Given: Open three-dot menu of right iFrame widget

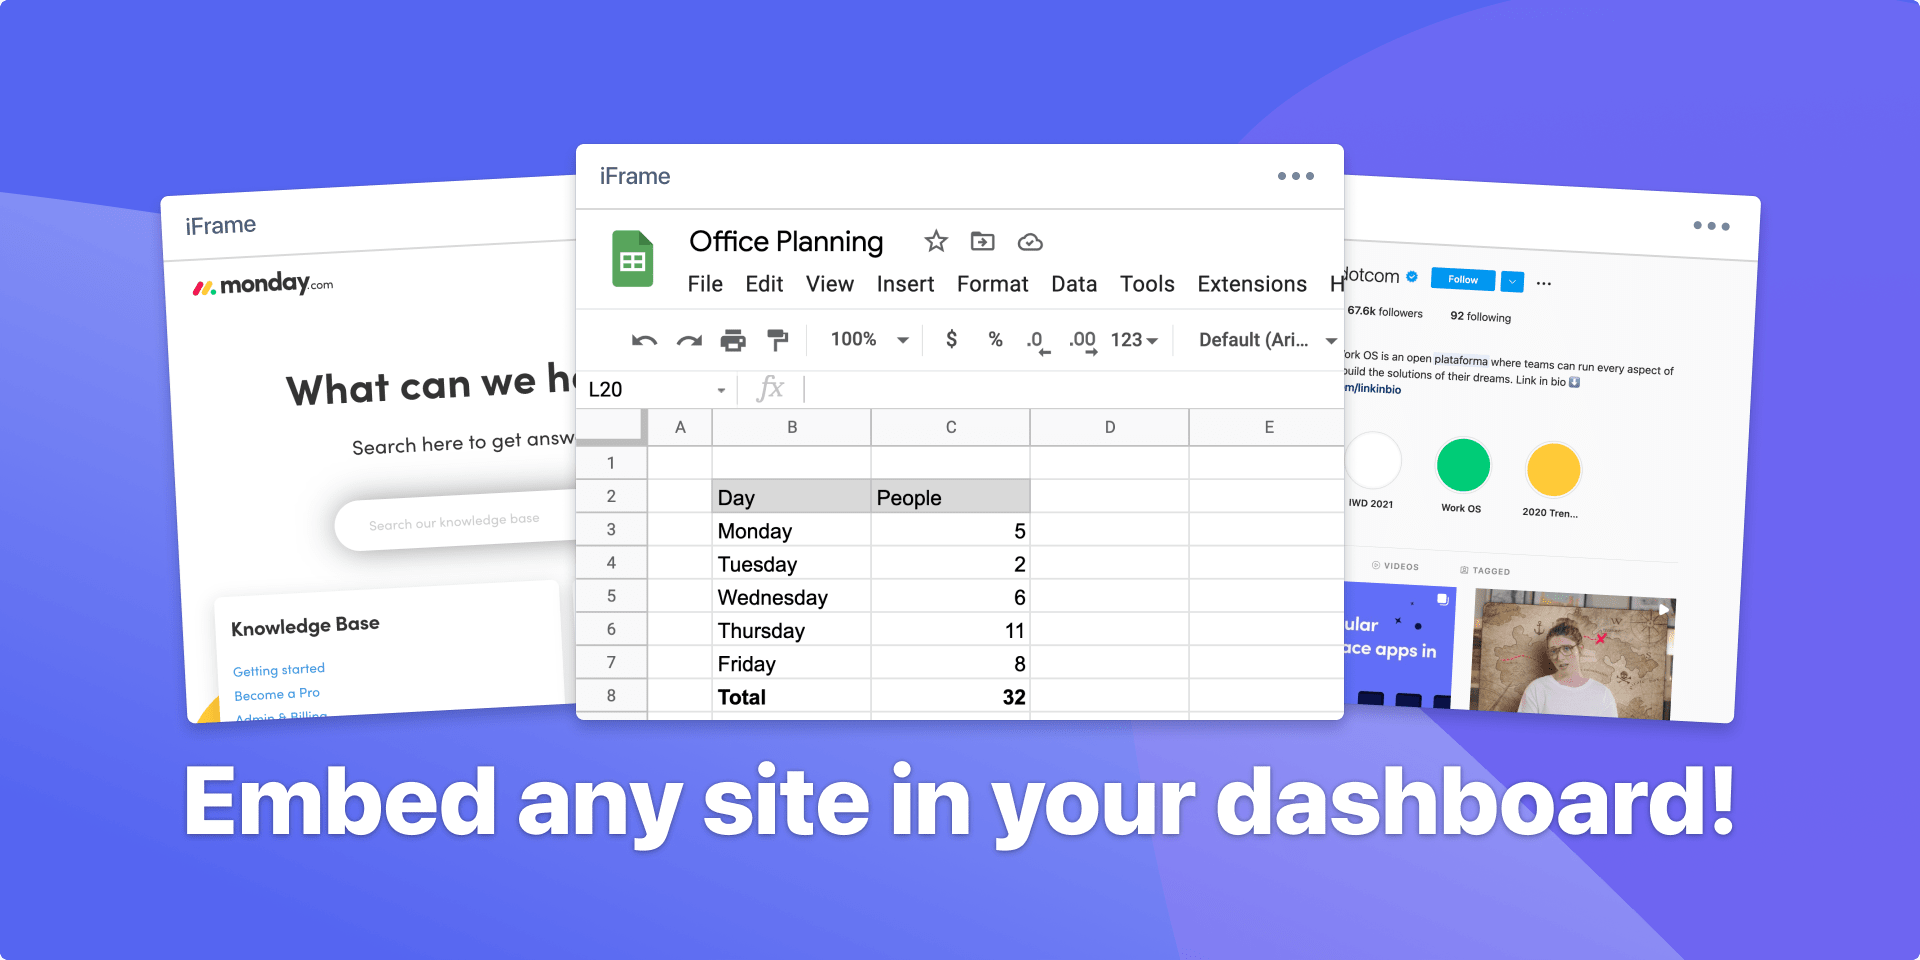Looking at the screenshot, I should click(1711, 226).
